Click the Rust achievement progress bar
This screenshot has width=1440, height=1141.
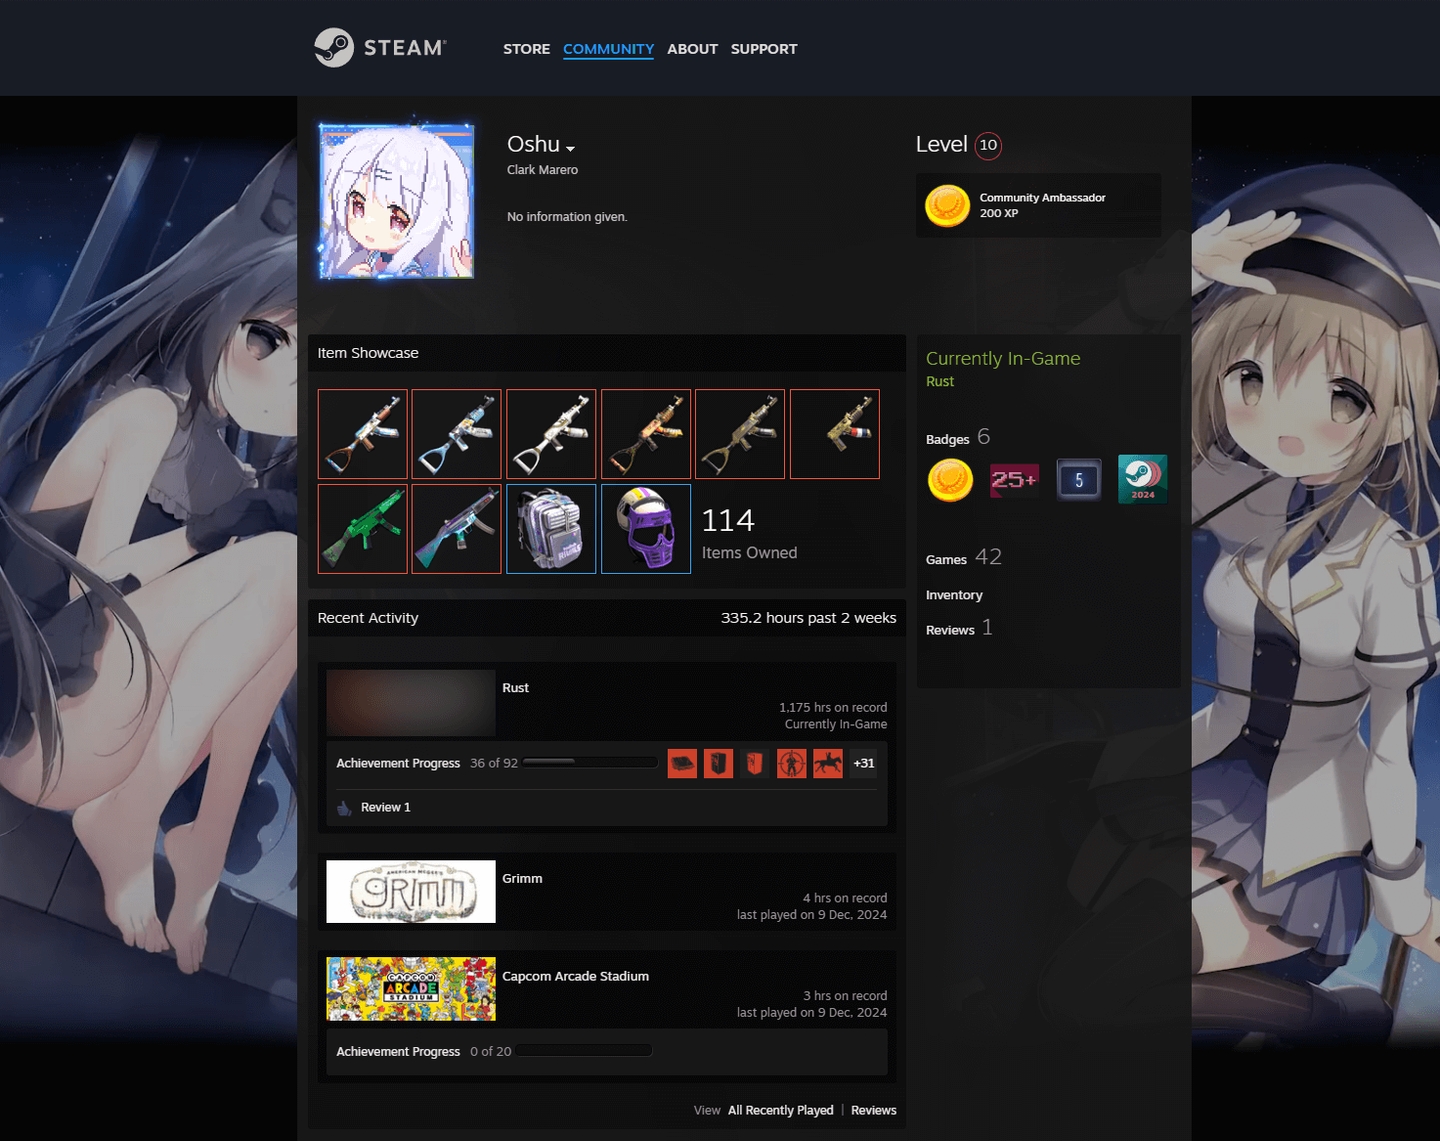pos(590,763)
